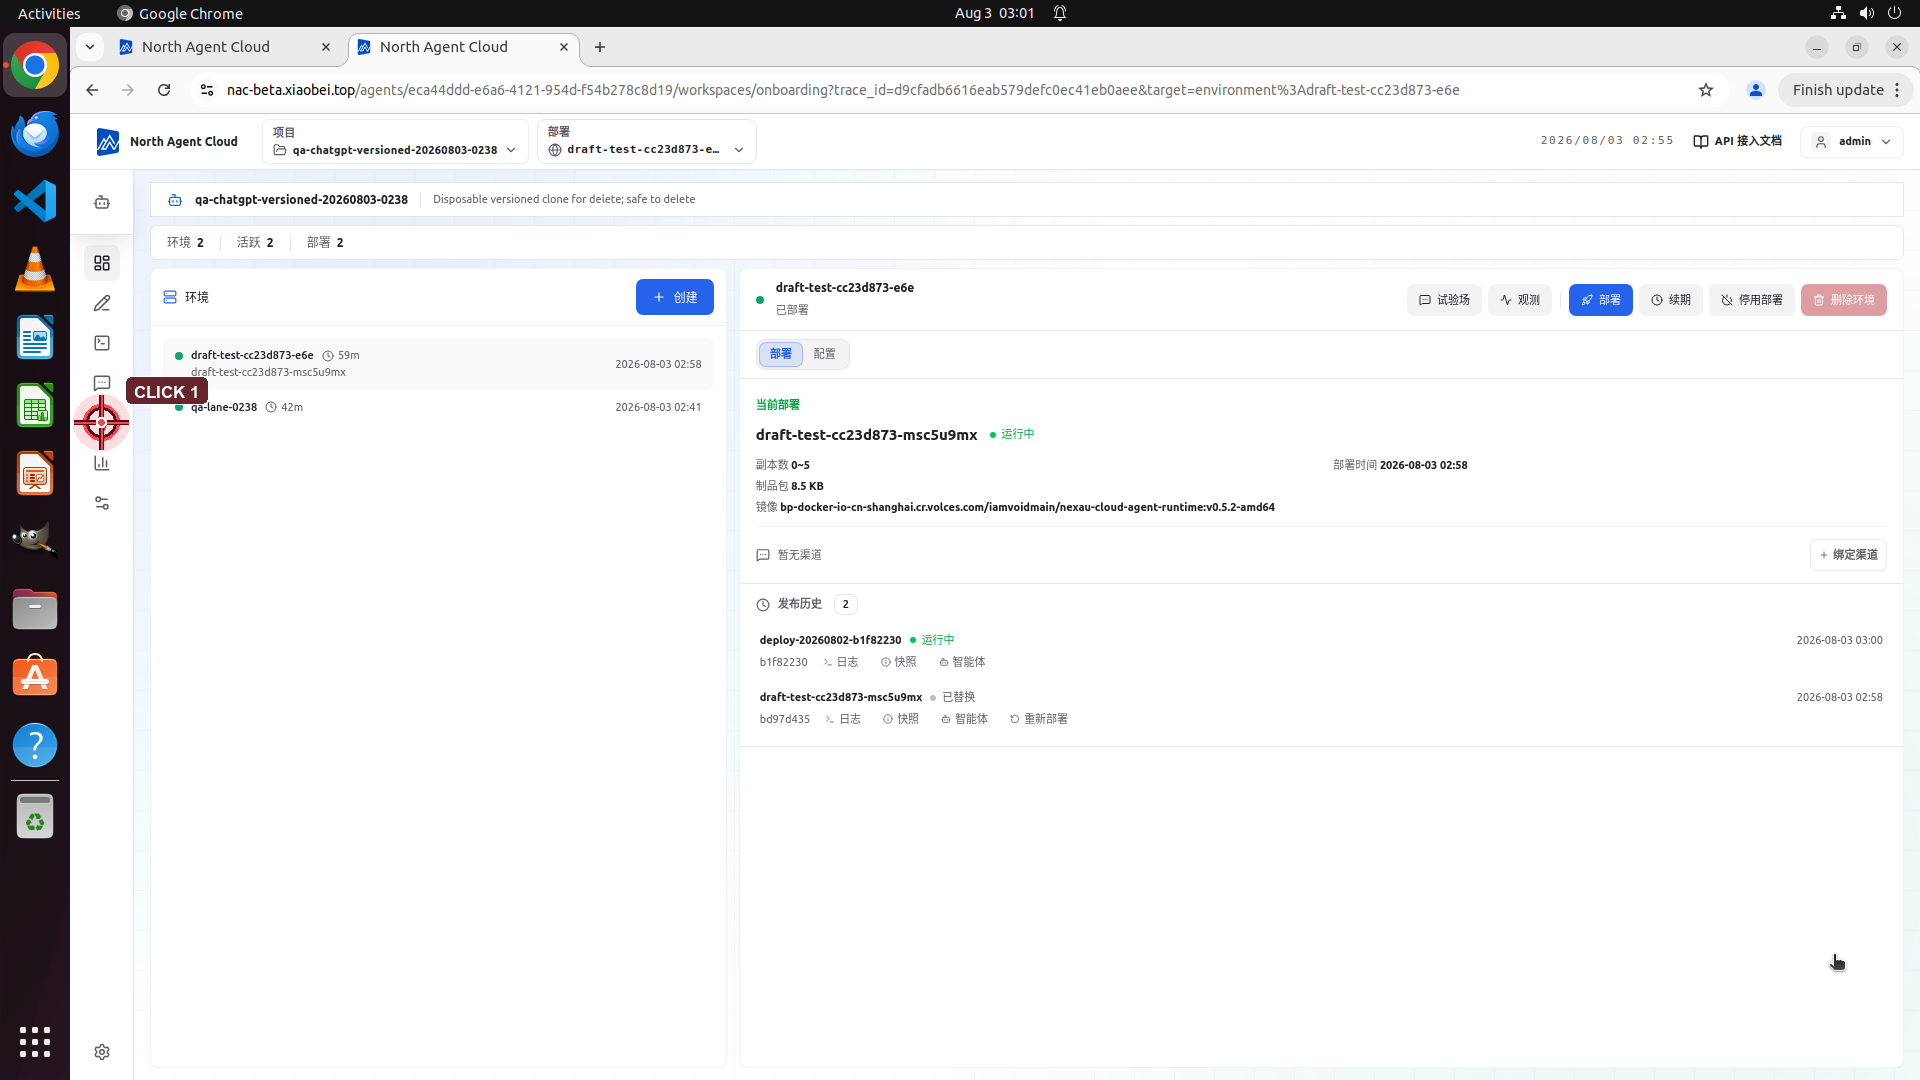Open the Trash from the dock
Viewport: 1920px width, 1080px height.
35,817
